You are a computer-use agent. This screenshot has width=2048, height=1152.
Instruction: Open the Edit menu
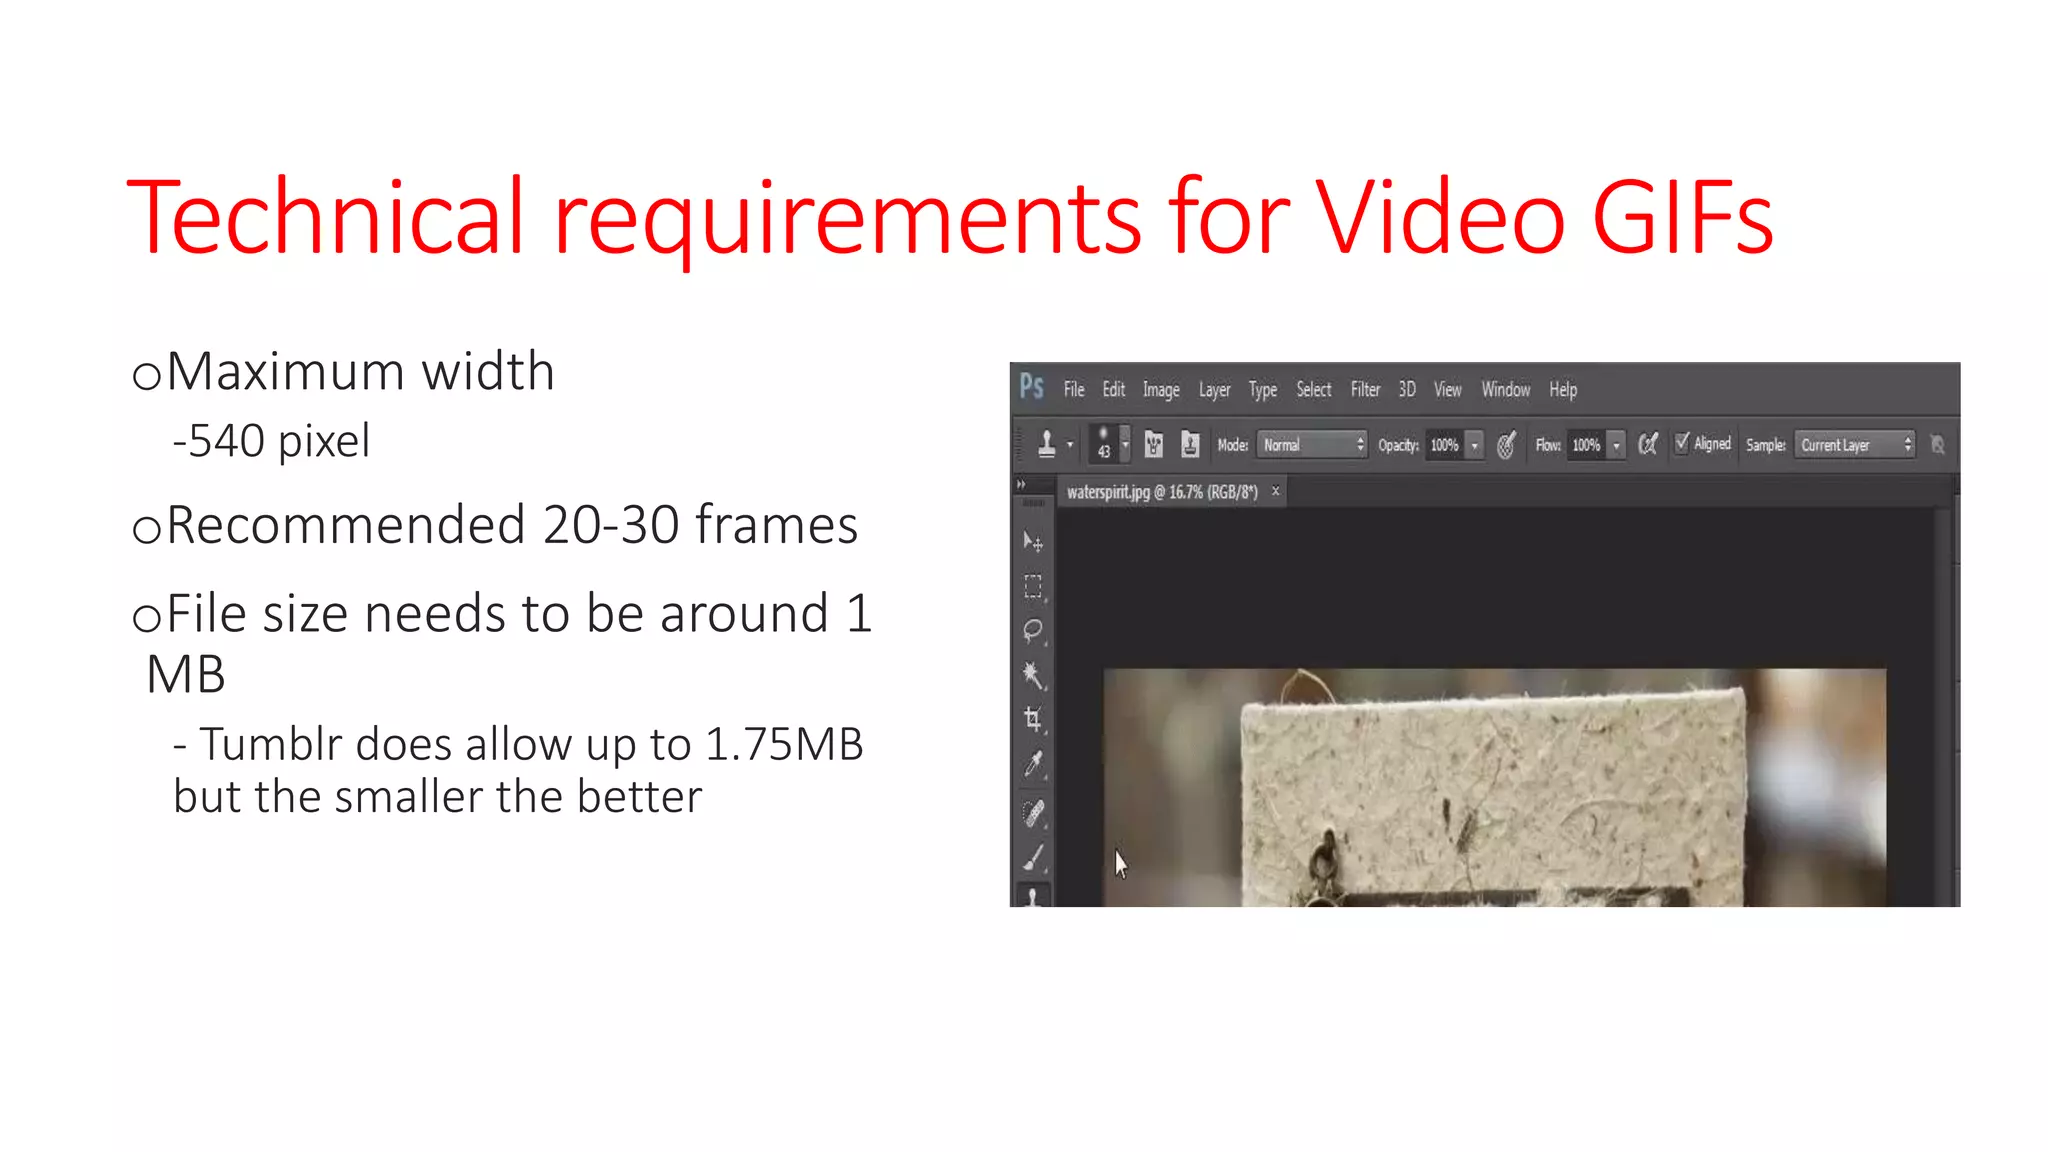(1114, 389)
